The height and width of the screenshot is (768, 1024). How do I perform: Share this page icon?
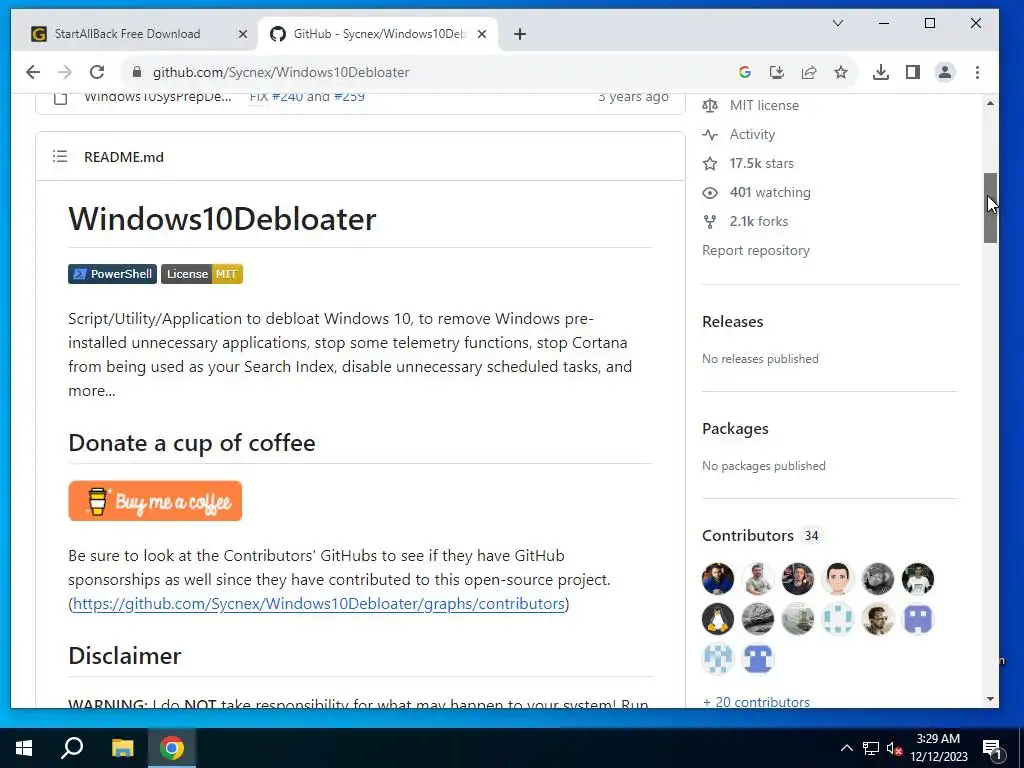tap(808, 72)
